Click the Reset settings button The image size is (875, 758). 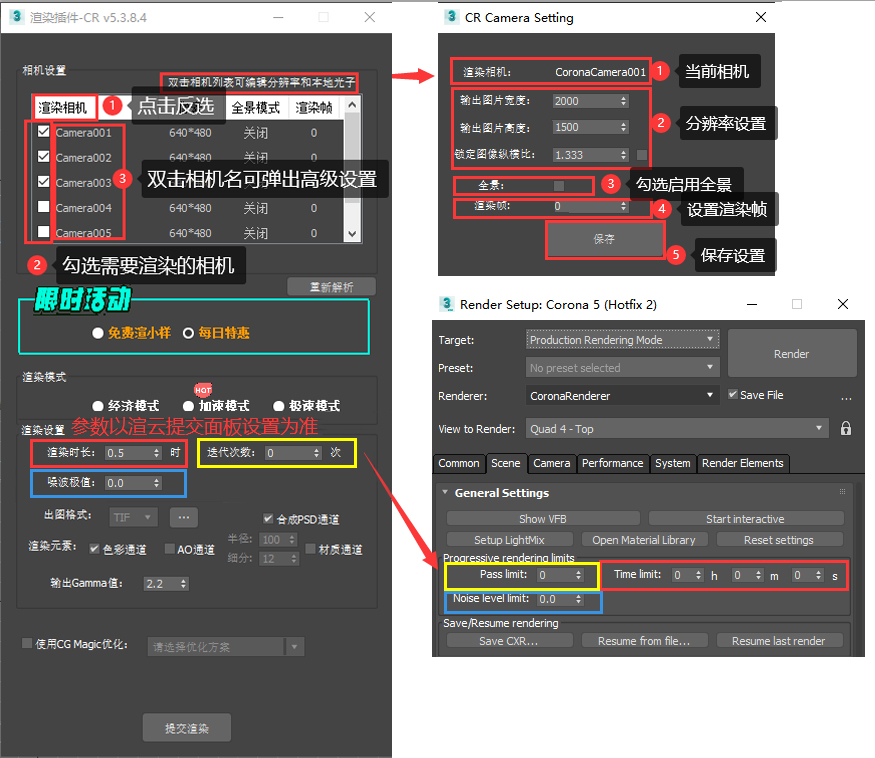pyautogui.click(x=779, y=539)
